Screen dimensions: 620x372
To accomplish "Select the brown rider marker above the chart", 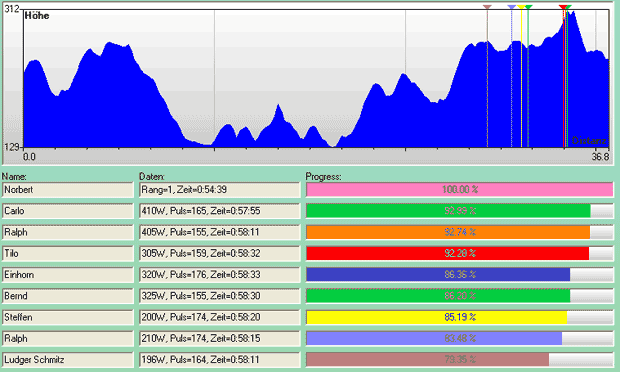I will [x=487, y=7].
